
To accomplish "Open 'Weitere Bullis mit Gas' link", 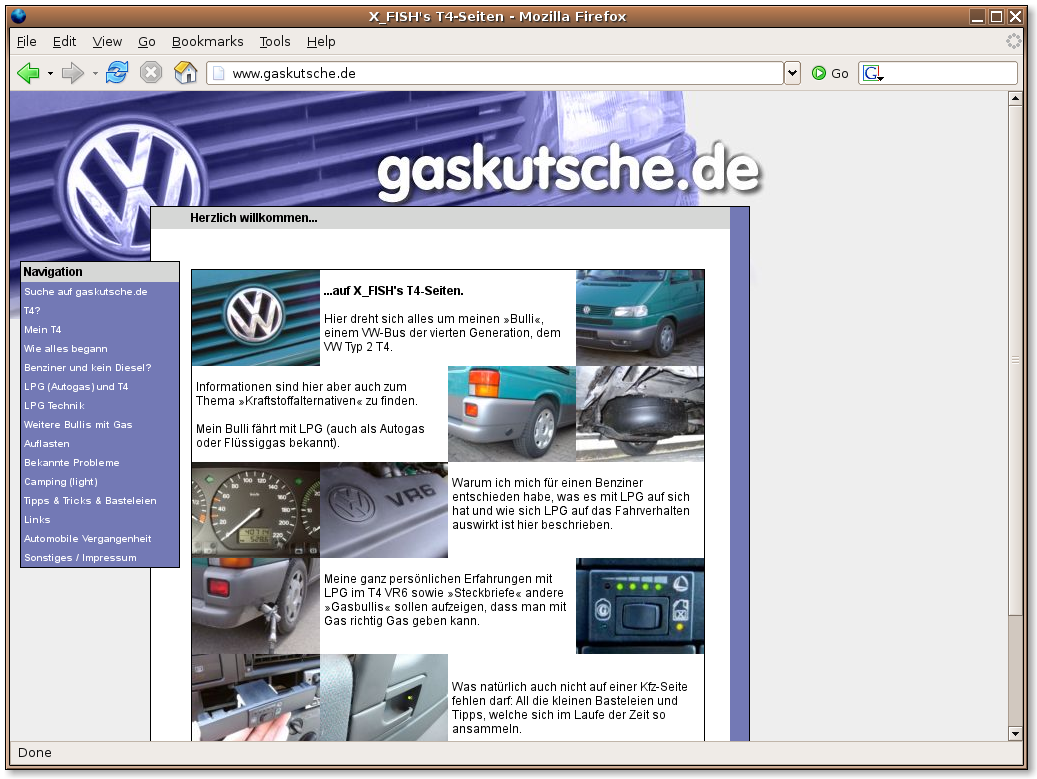I will (x=78, y=425).
